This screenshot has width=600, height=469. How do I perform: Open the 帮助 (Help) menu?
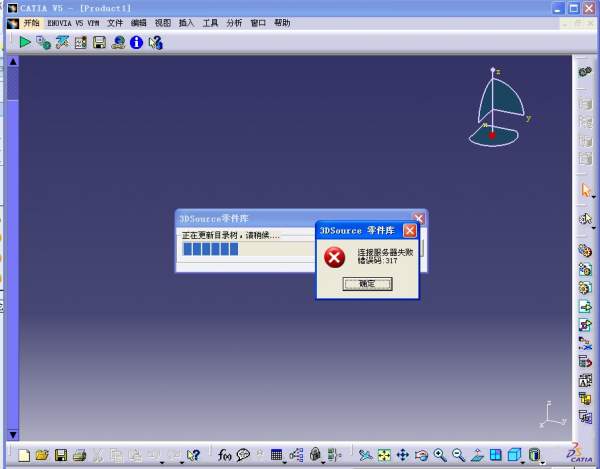point(282,23)
